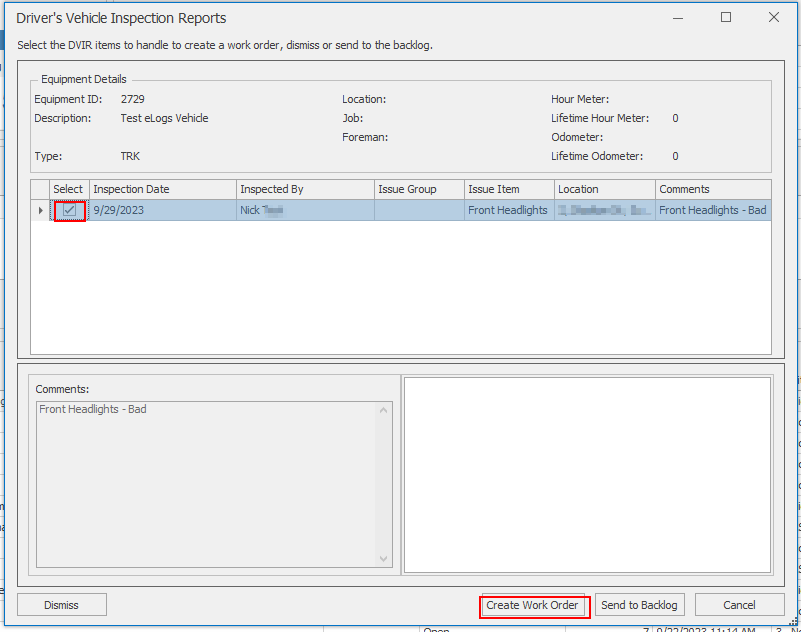
Task: Send the selected DVIR item to Backlog
Action: click(x=639, y=605)
